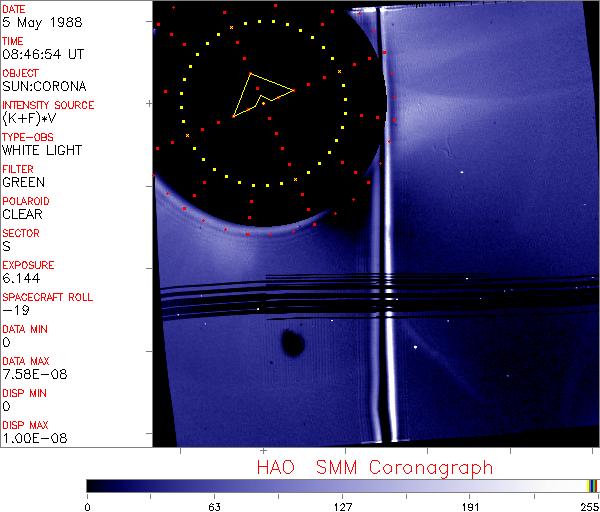This screenshot has width=600, height=512.
Task: Click the color bar's "255" tick label
Action: click(590, 507)
